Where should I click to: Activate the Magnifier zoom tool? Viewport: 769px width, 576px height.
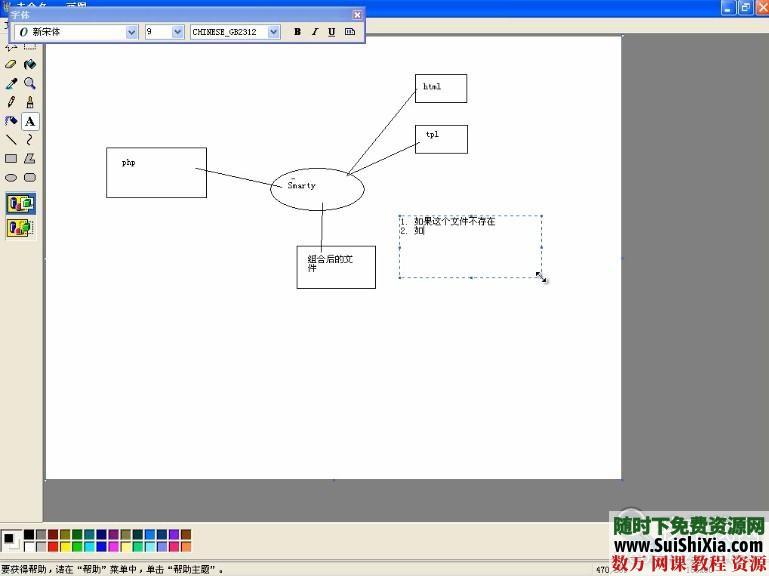tap(30, 83)
